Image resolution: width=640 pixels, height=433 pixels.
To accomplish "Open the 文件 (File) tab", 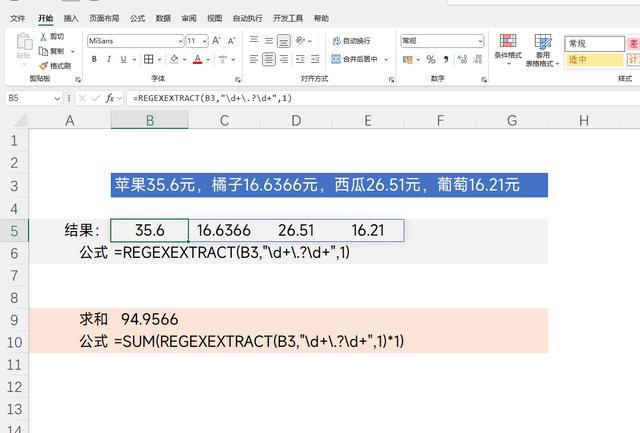I will (18, 18).
